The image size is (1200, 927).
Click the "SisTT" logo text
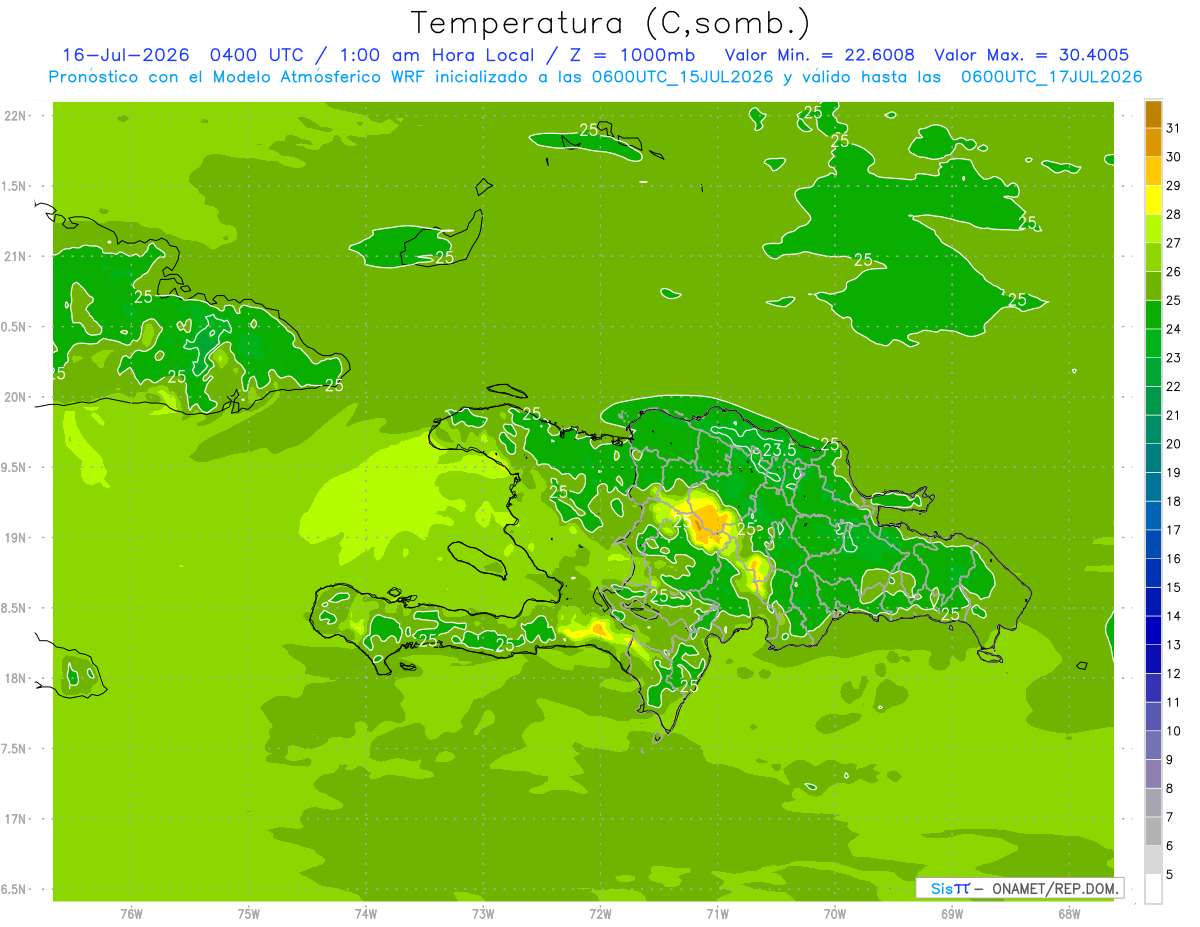(950, 888)
